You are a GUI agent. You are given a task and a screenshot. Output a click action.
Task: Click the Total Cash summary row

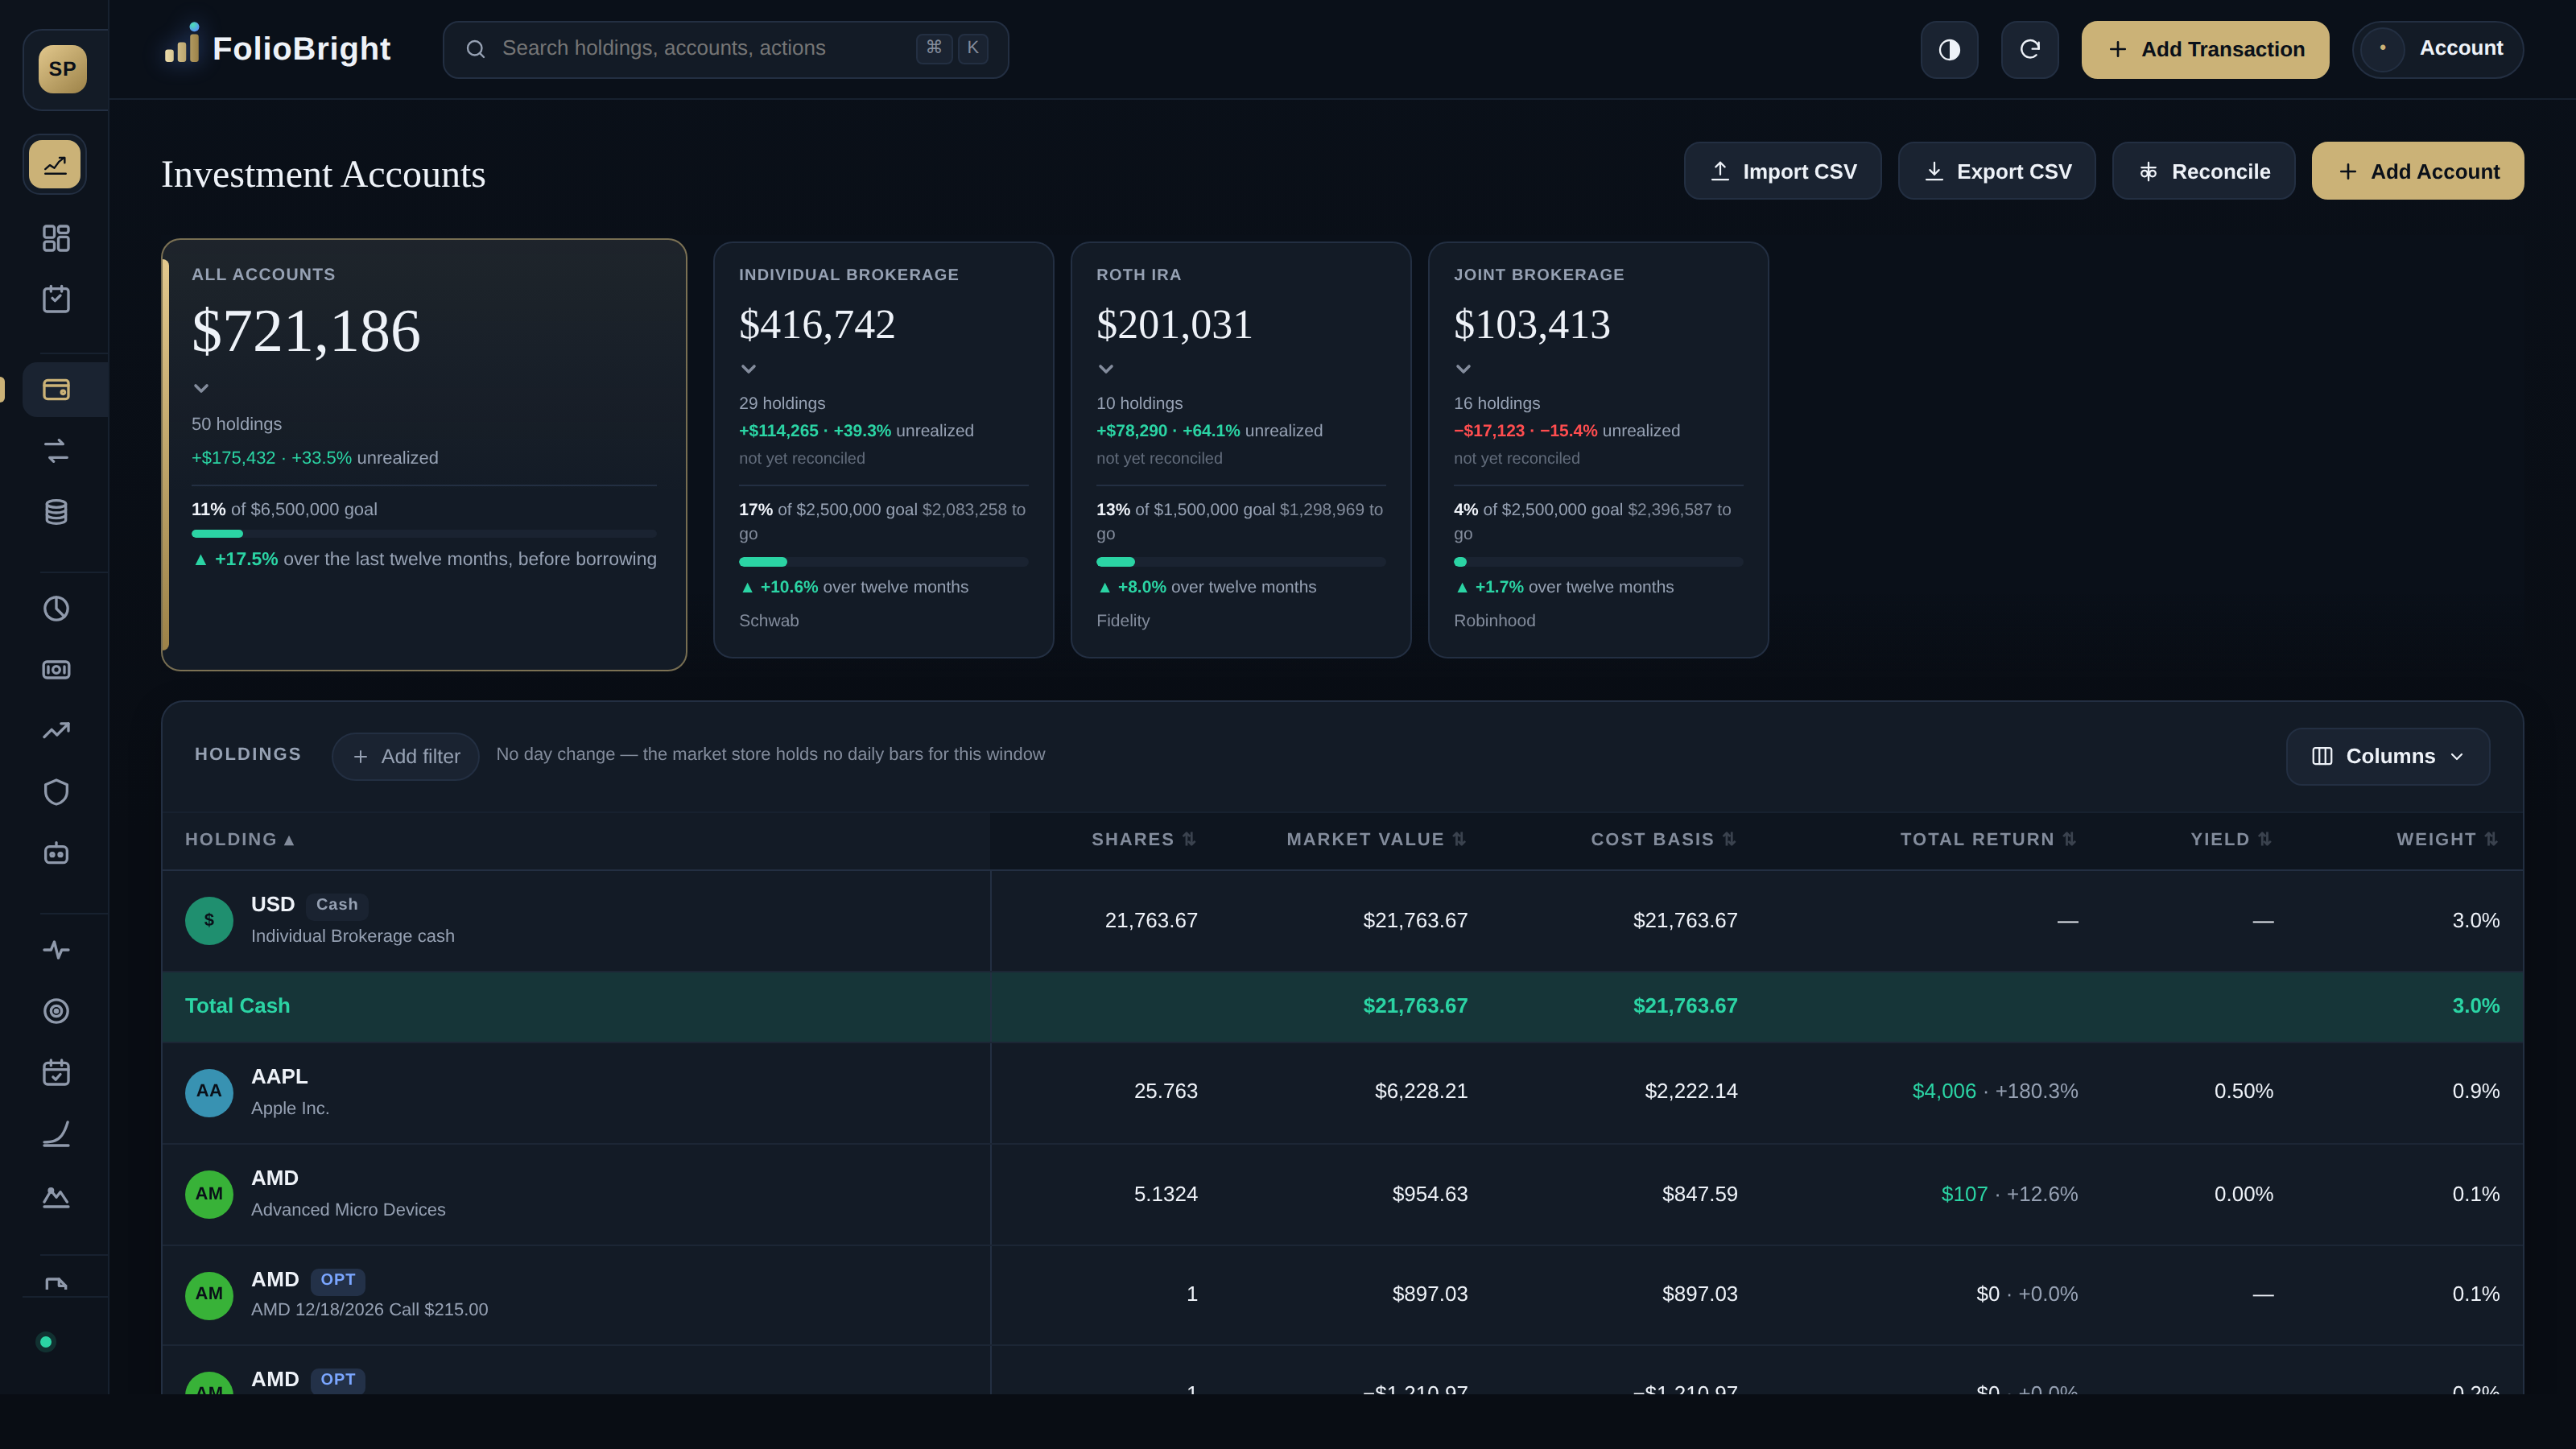pos(1342,1006)
